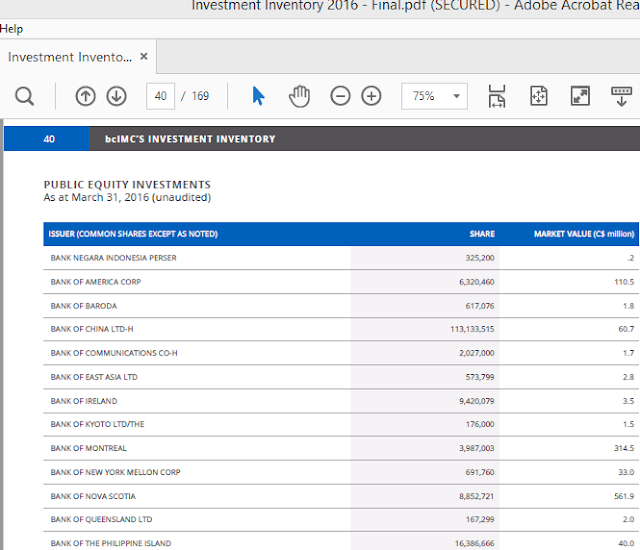
Task: Click BANK OF KYOTO LTD/THE issuer
Action: (x=98, y=424)
